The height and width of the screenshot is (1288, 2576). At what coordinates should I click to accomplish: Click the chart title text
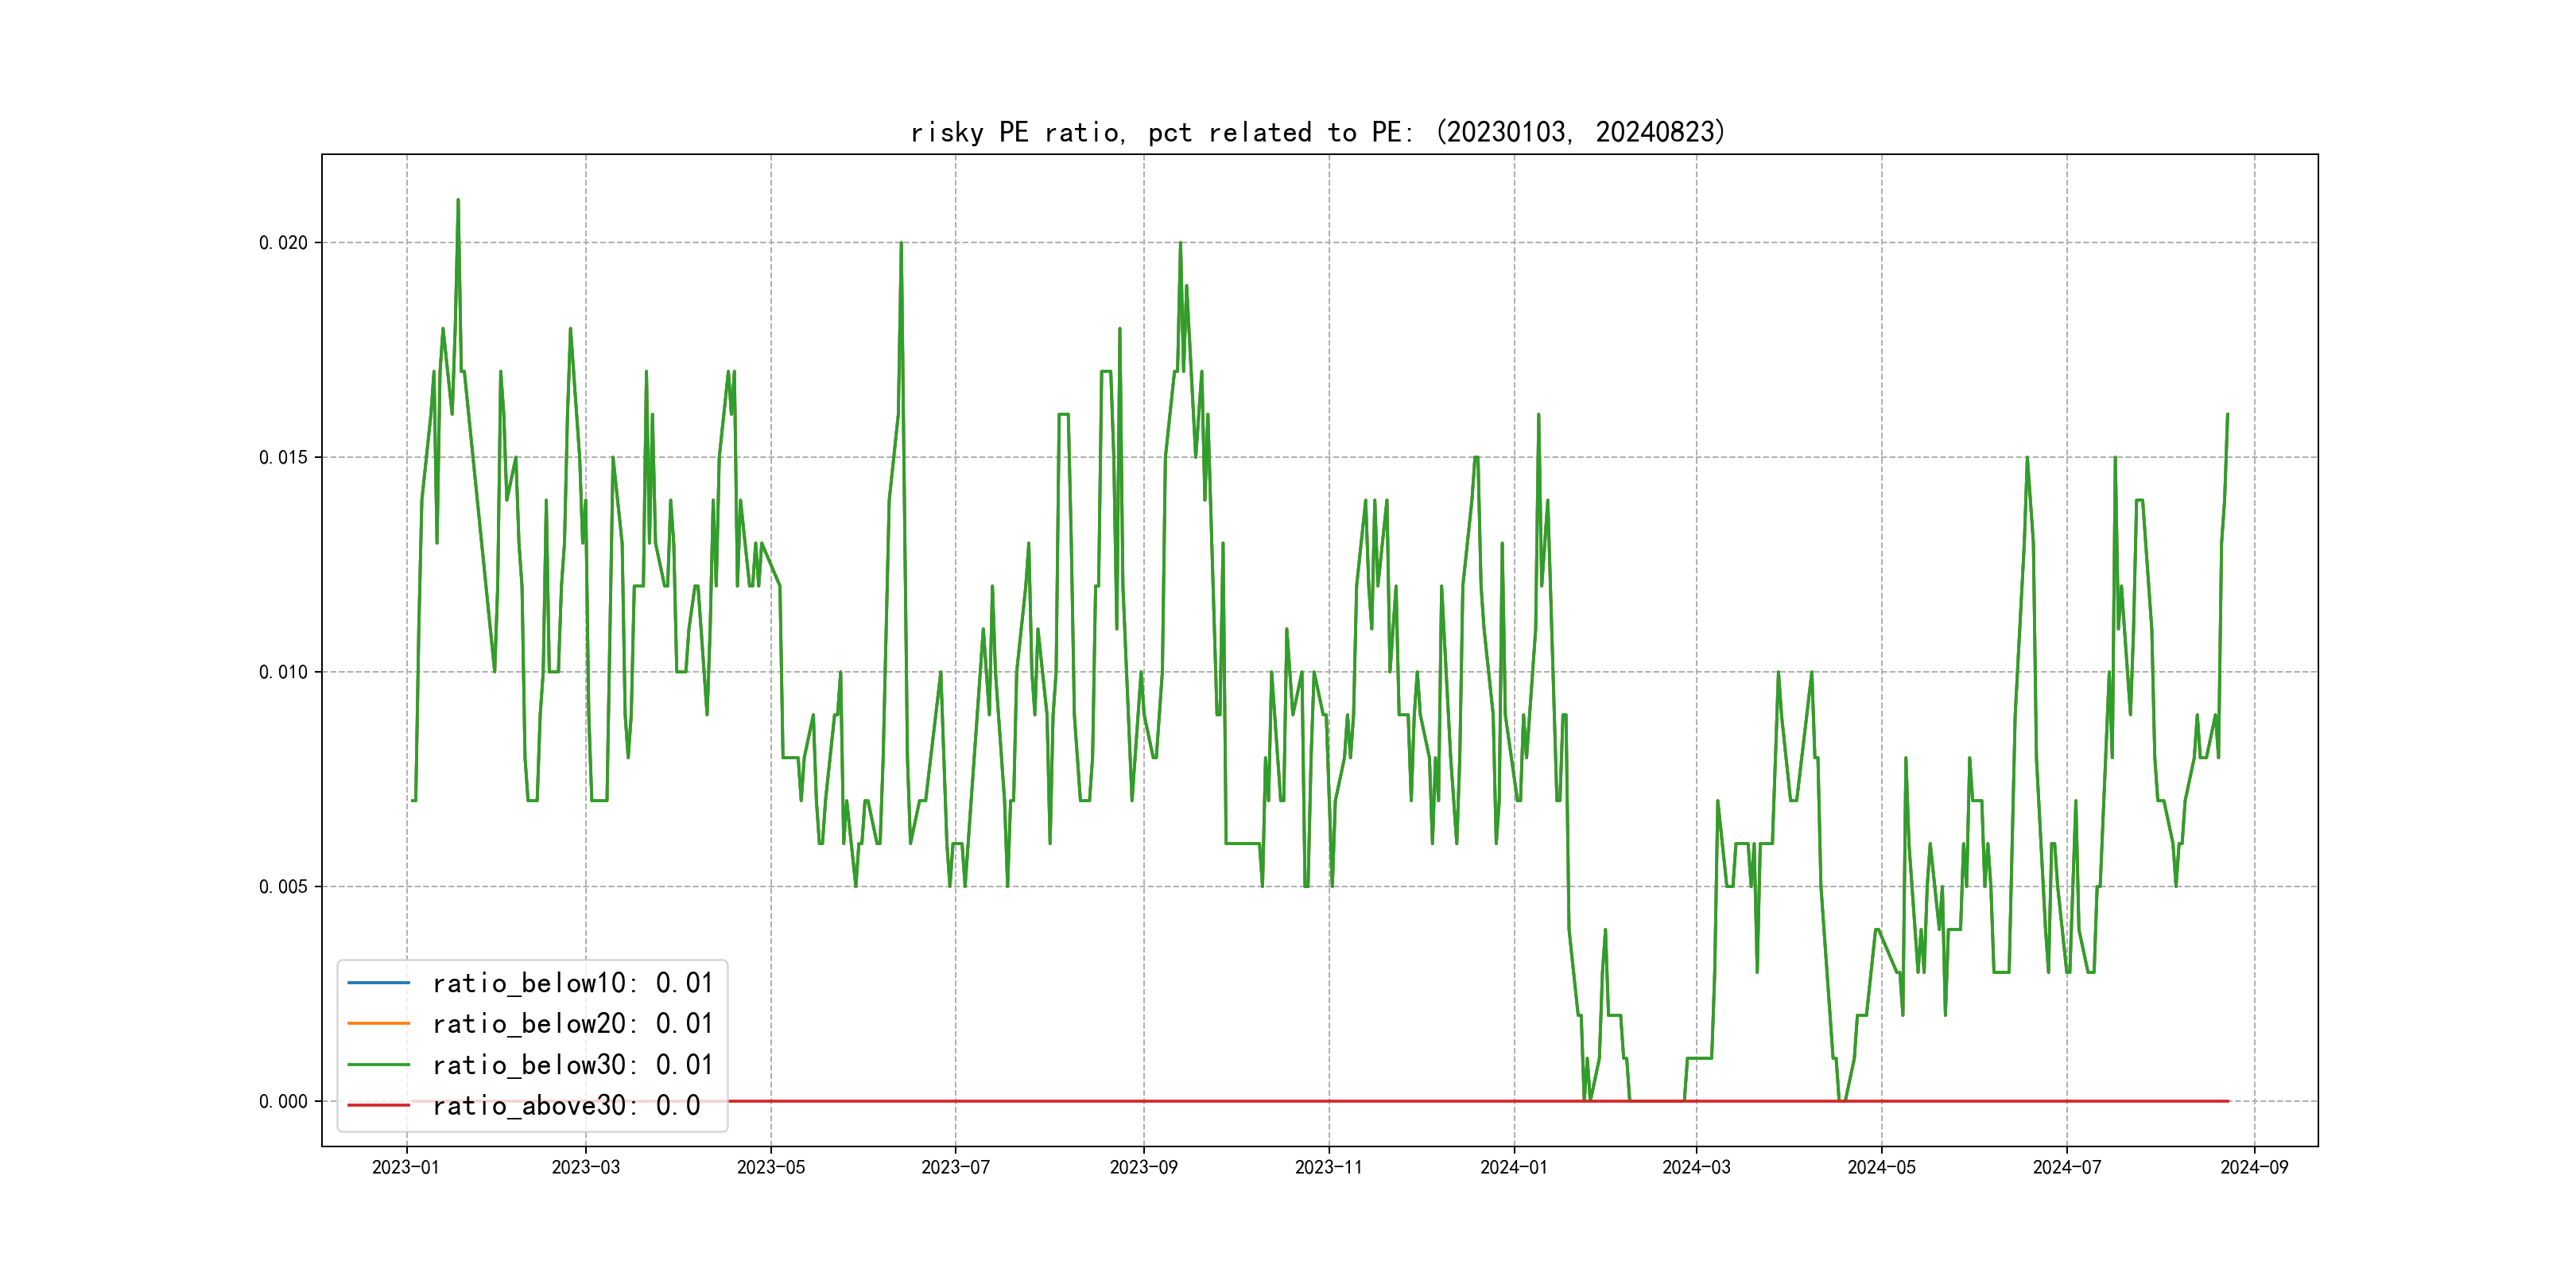point(1318,132)
